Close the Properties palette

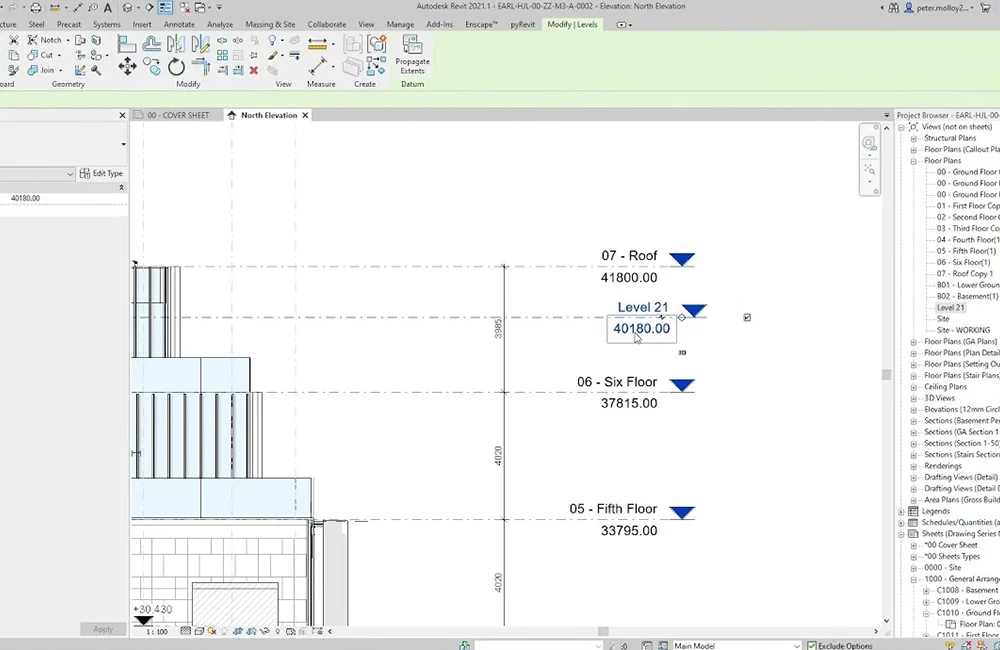pyautogui.click(x=122, y=115)
